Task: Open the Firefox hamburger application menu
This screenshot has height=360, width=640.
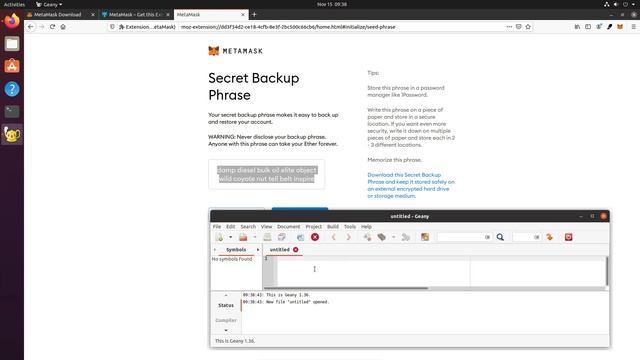Action: click(x=633, y=27)
